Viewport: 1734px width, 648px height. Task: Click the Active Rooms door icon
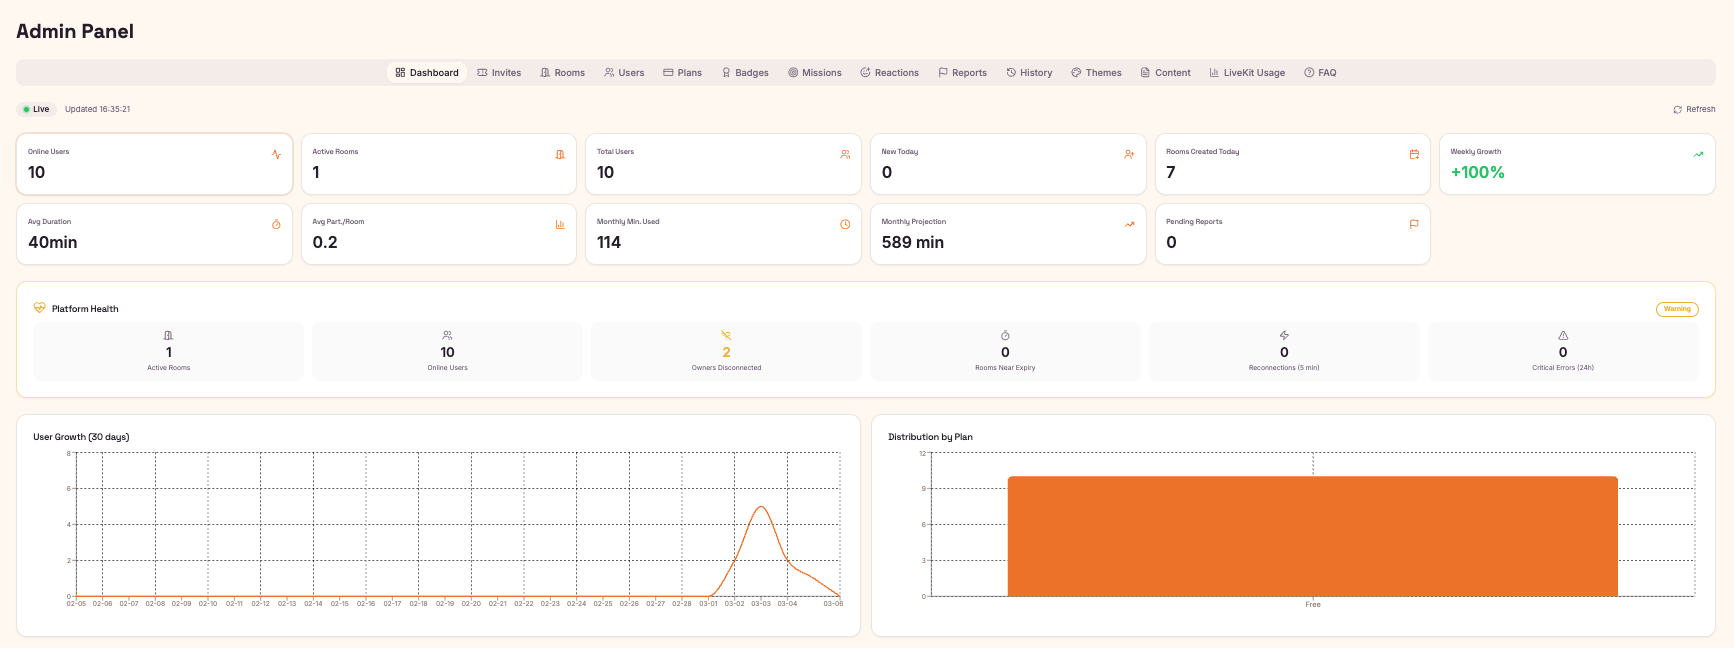tap(560, 154)
